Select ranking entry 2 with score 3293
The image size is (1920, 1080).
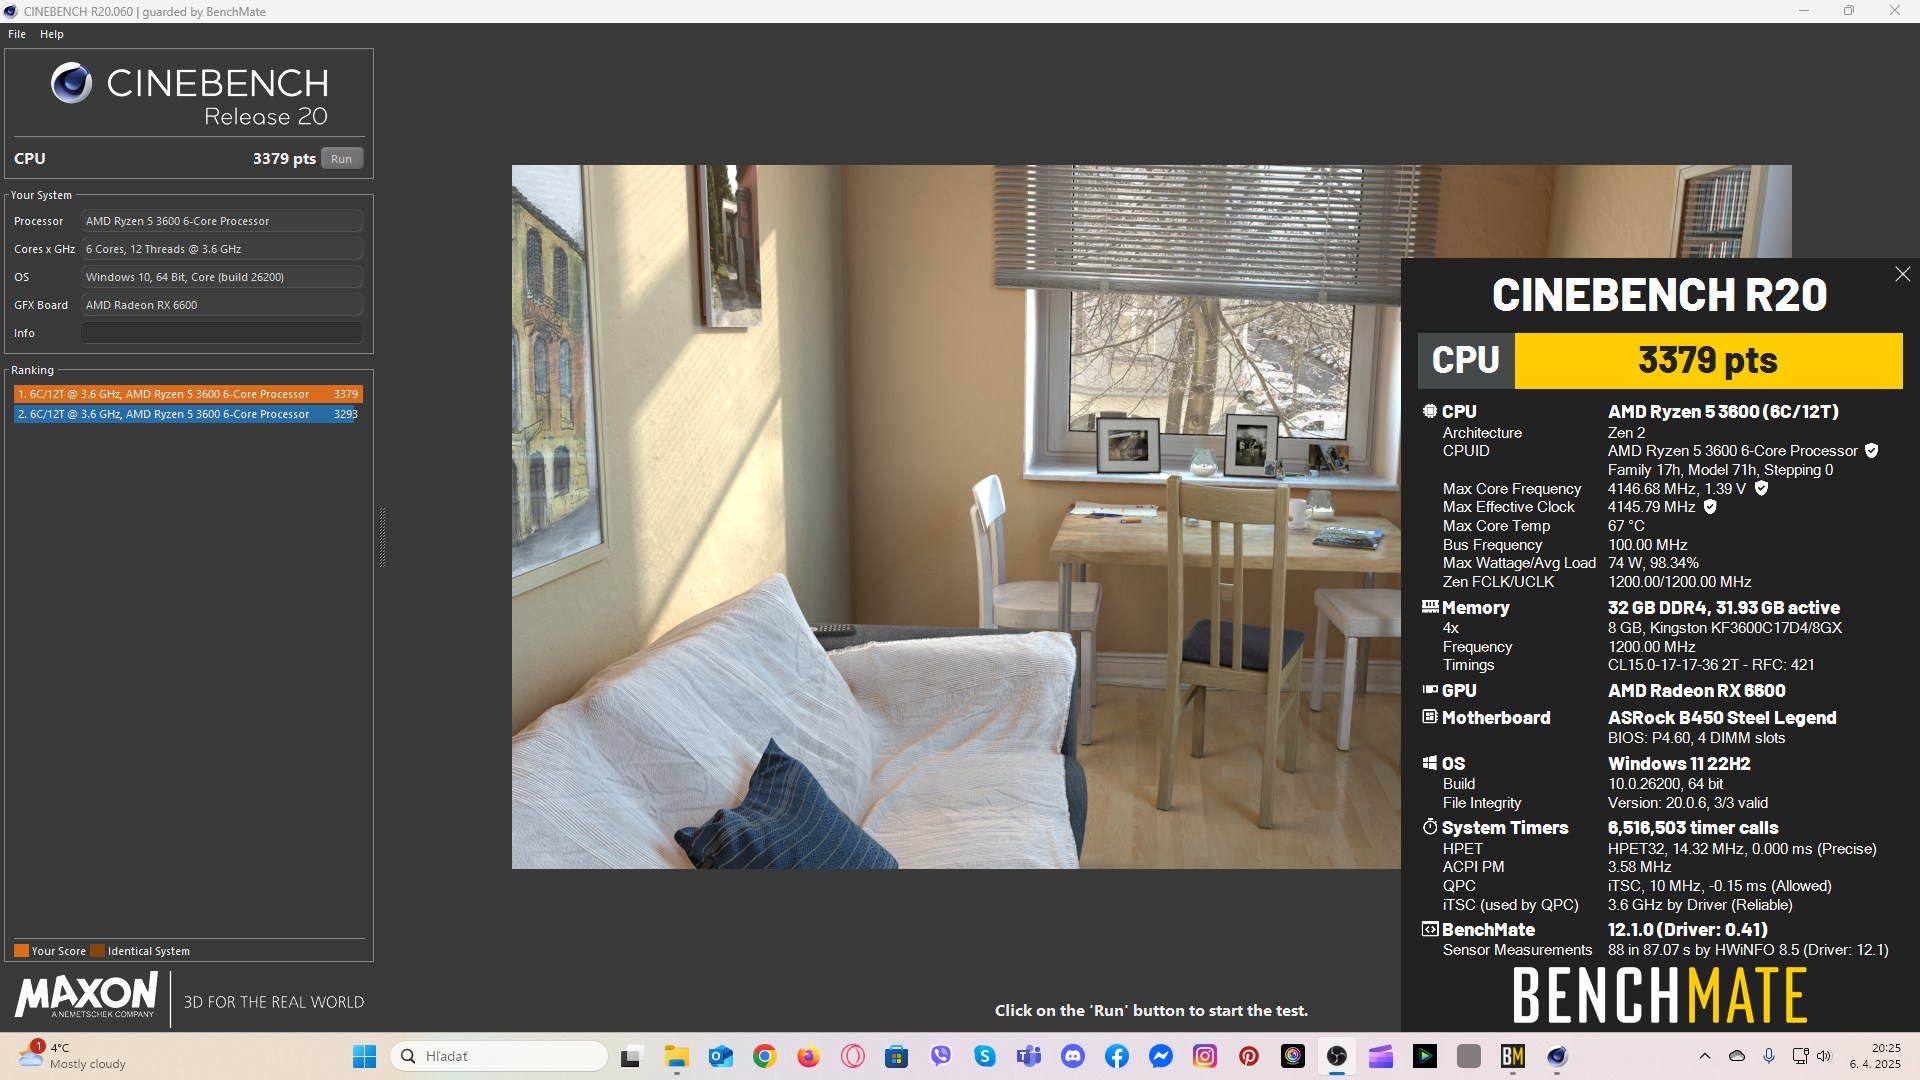click(186, 414)
